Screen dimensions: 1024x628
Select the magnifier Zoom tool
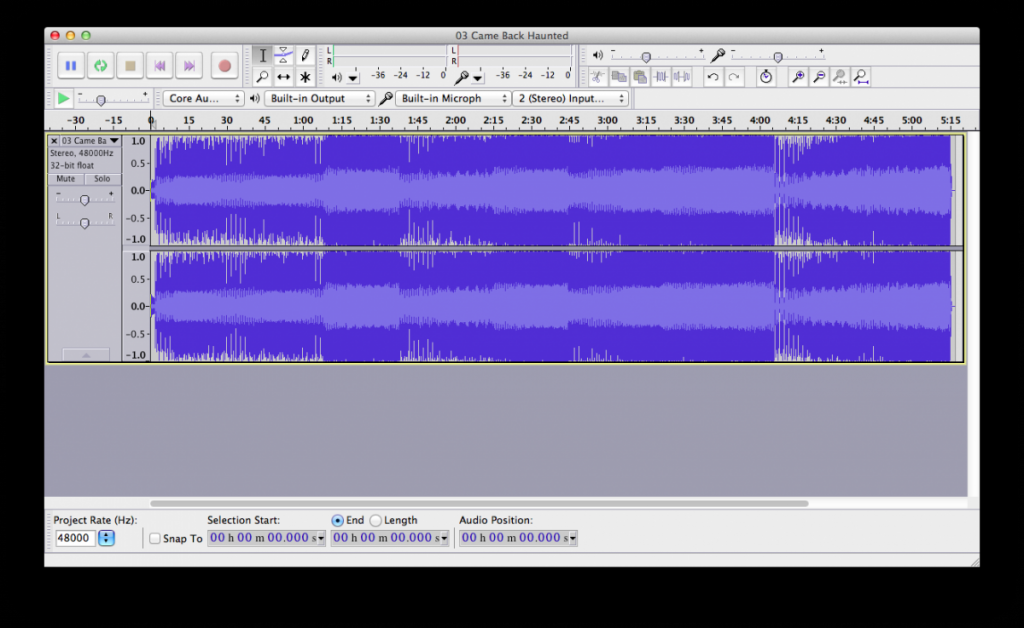pyautogui.click(x=263, y=77)
